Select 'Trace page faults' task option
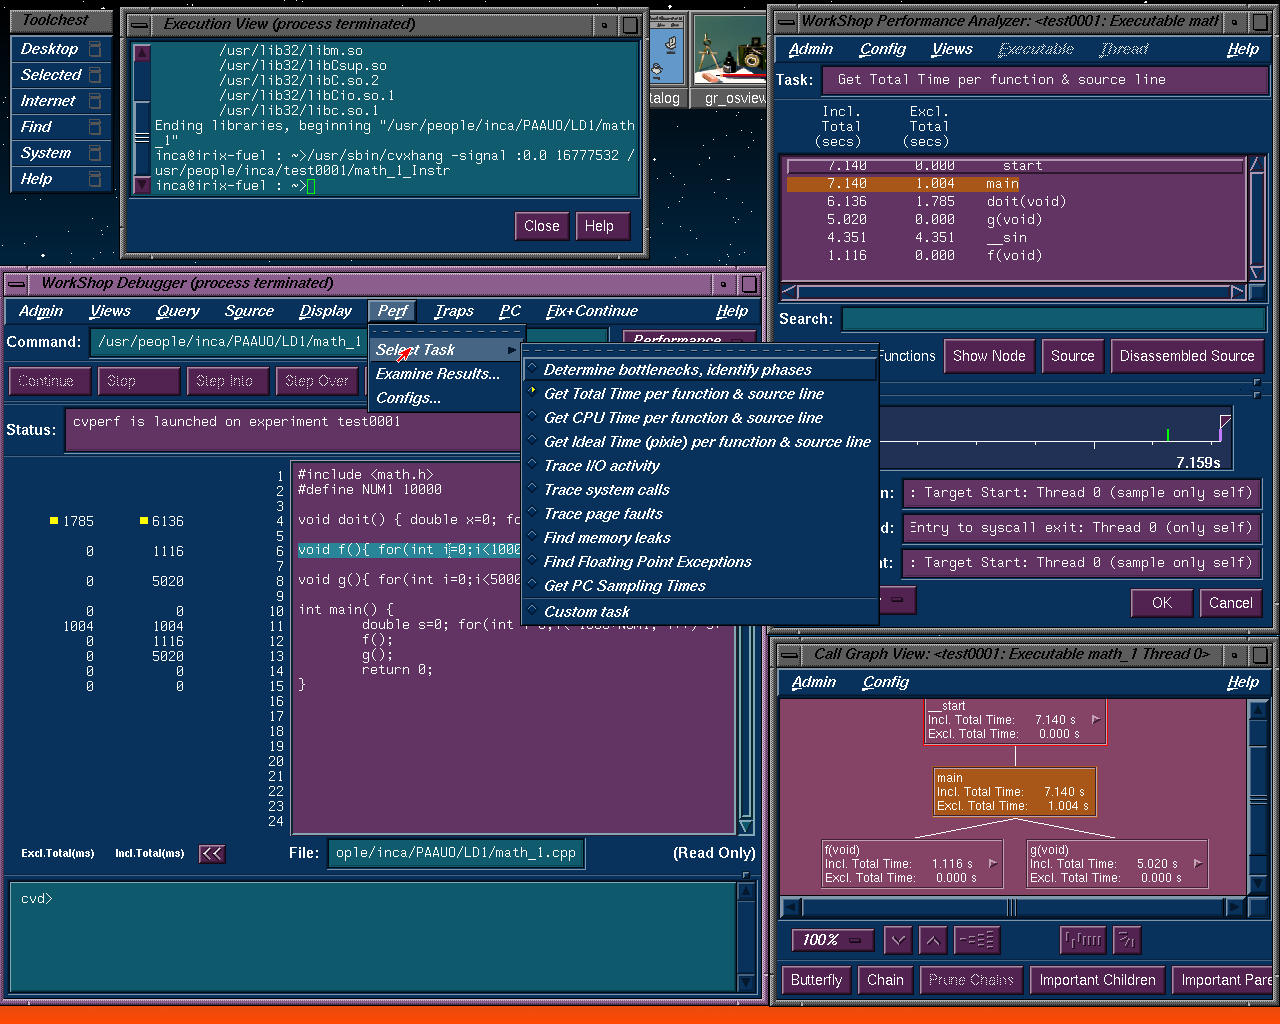The height and width of the screenshot is (1024, 1280). pyautogui.click(x=700, y=514)
